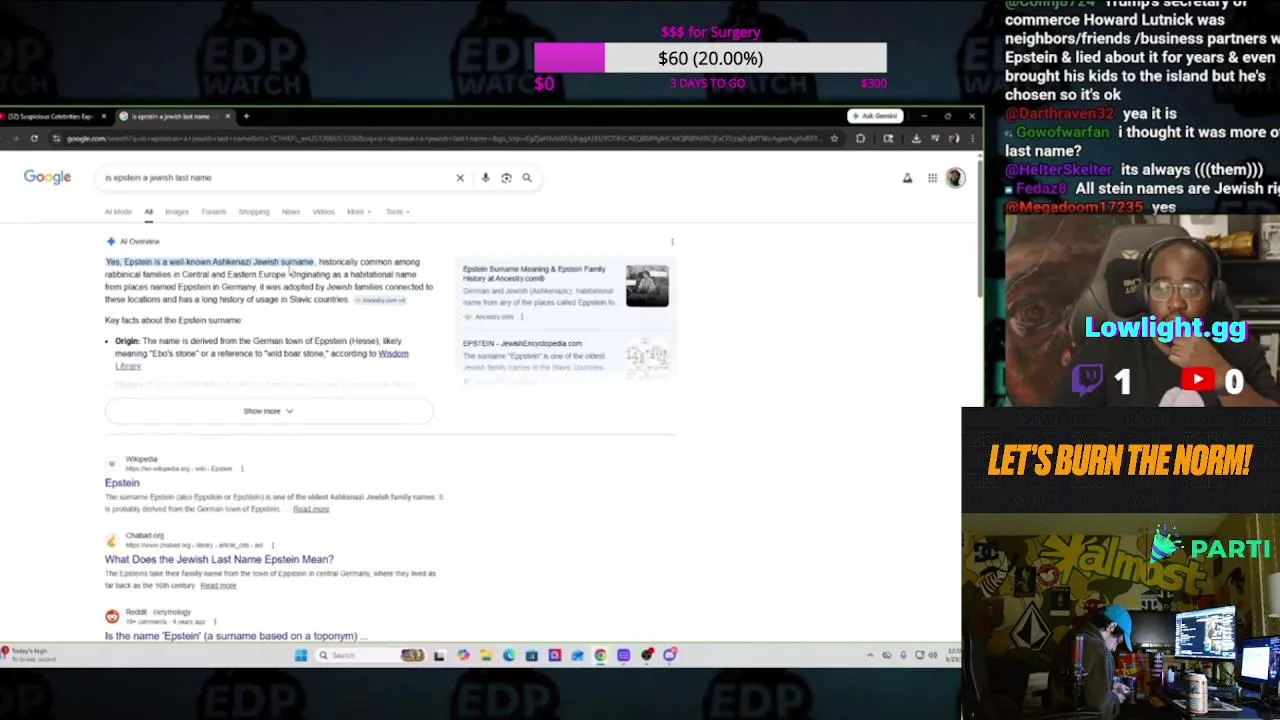Open What Does the Jewish Last Name link
This screenshot has width=1280, height=720.
(x=219, y=560)
